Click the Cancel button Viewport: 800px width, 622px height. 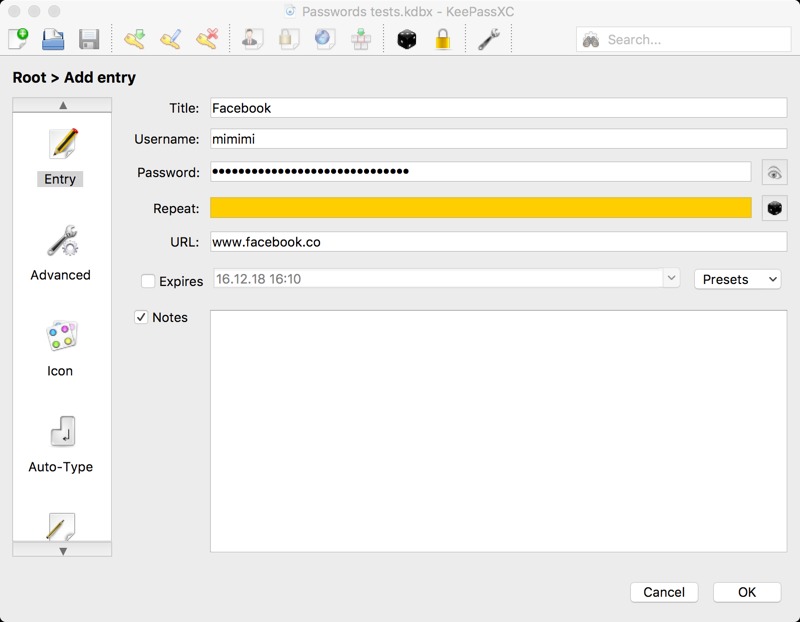[x=663, y=592]
